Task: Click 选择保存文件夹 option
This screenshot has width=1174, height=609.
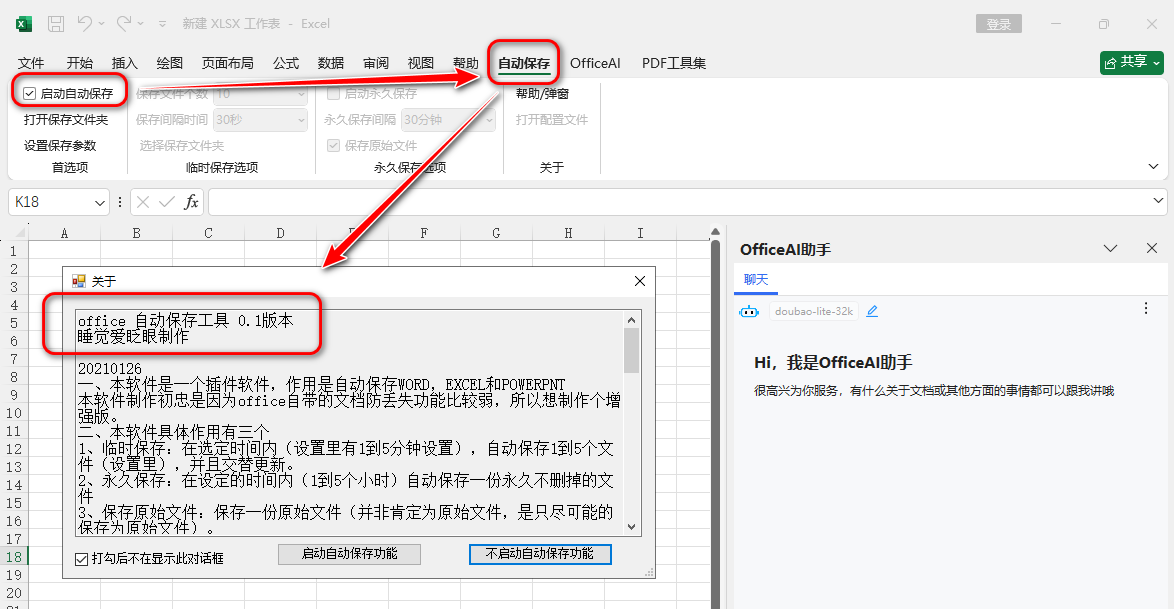Action: pyautogui.click(x=181, y=145)
